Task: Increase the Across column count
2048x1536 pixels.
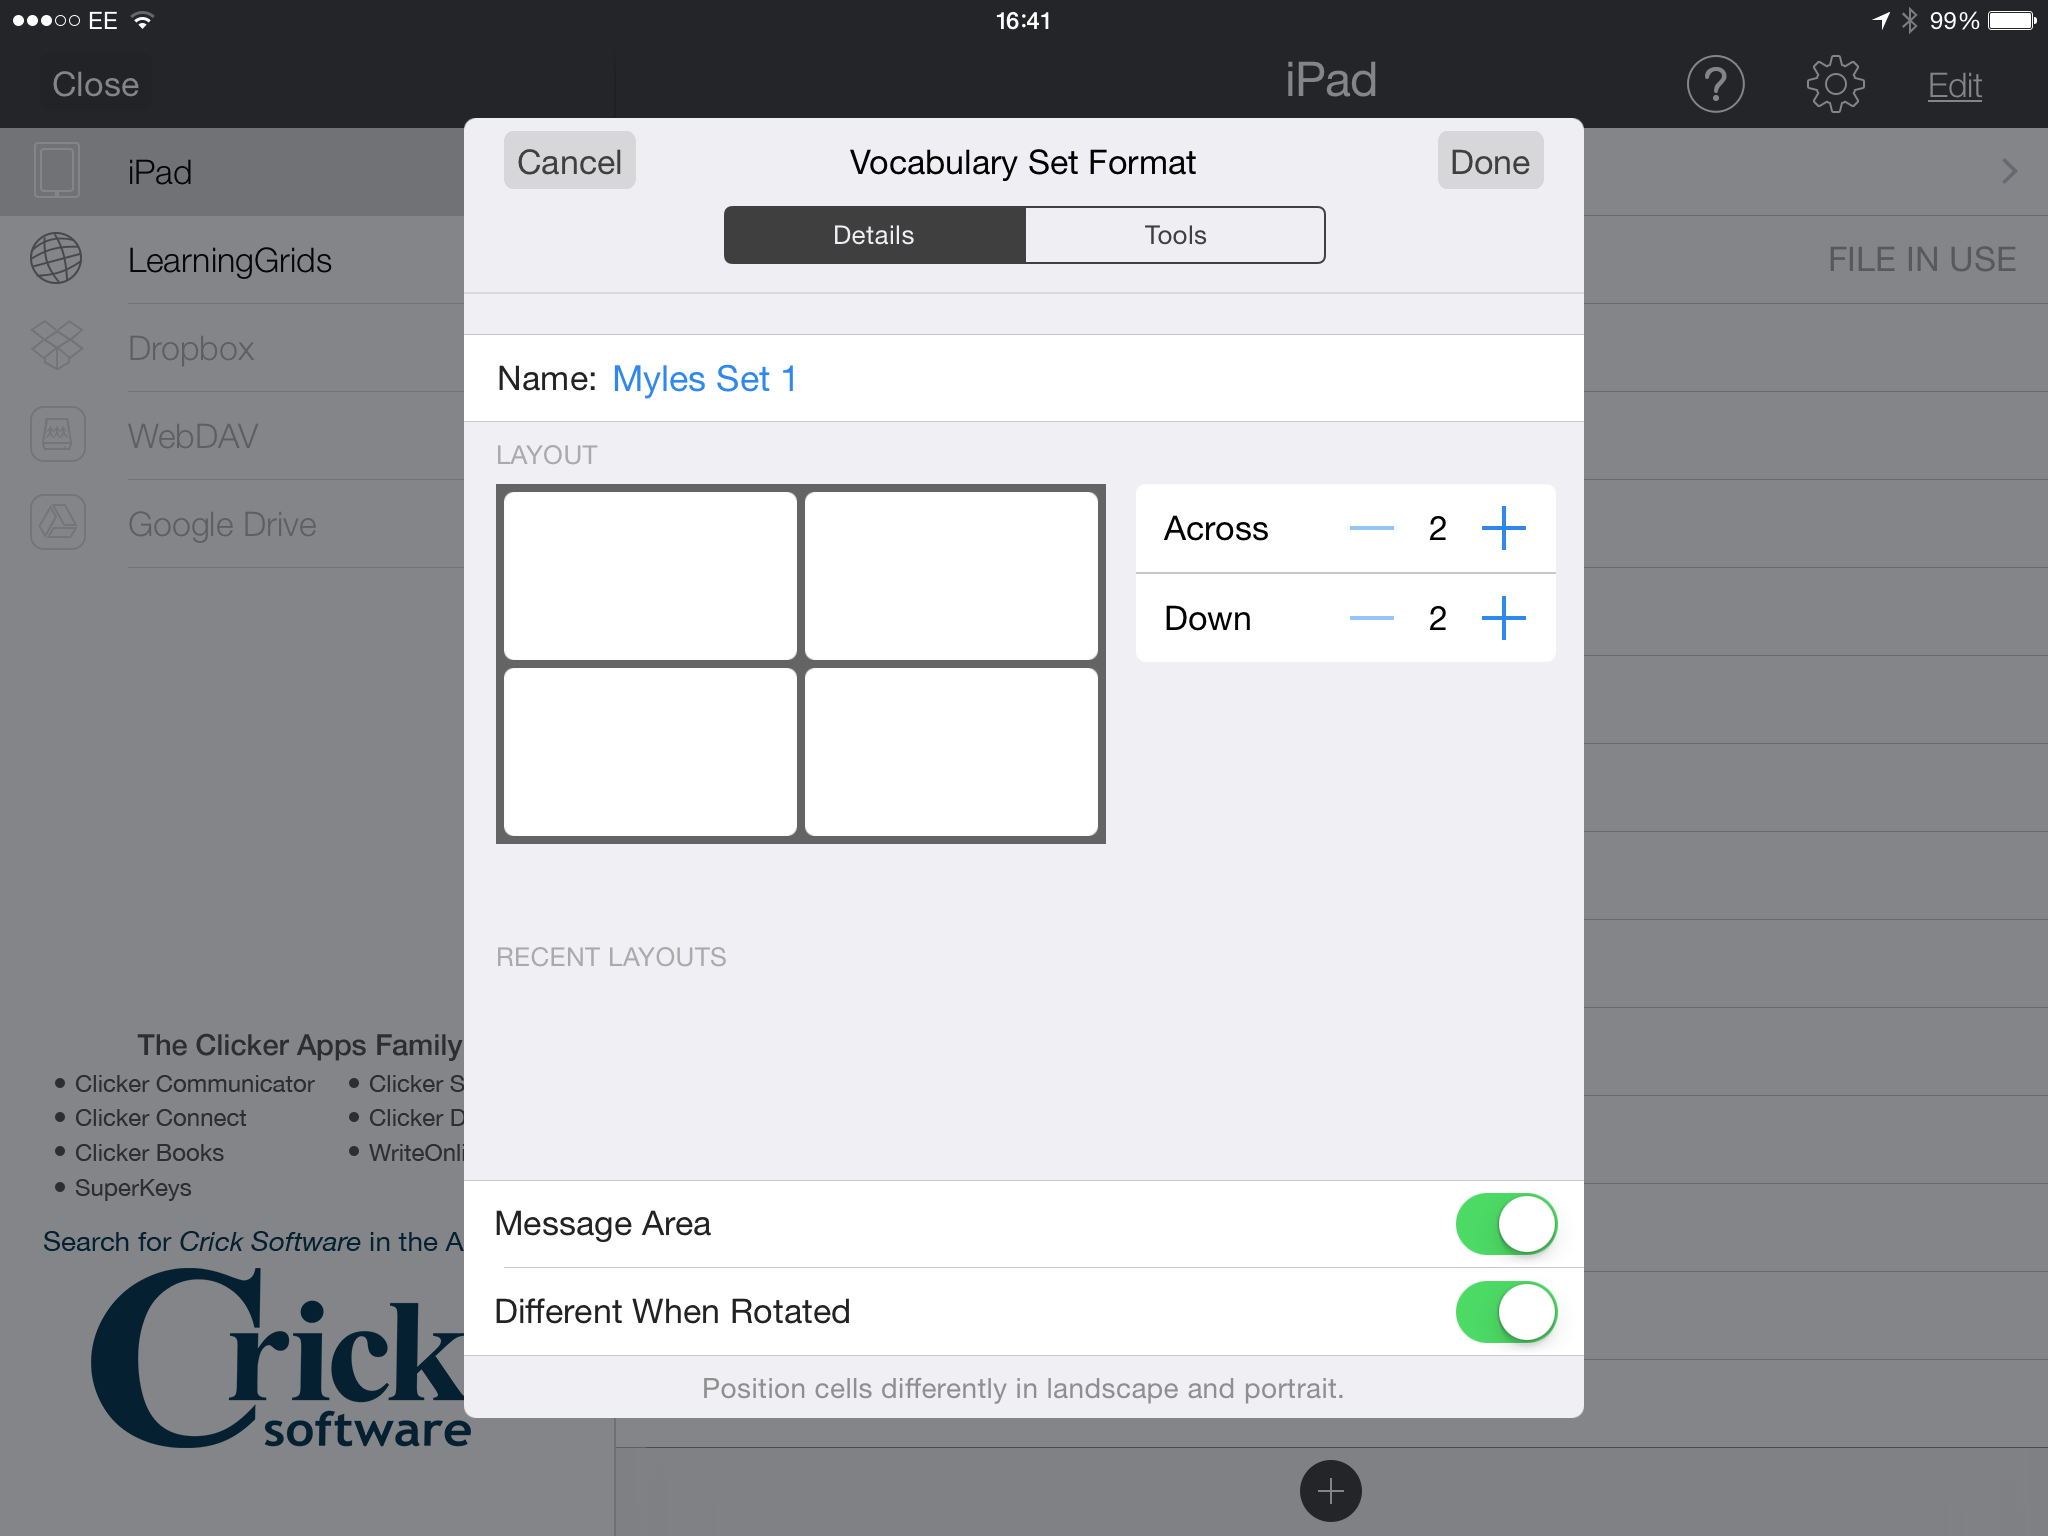Action: coord(1503,528)
